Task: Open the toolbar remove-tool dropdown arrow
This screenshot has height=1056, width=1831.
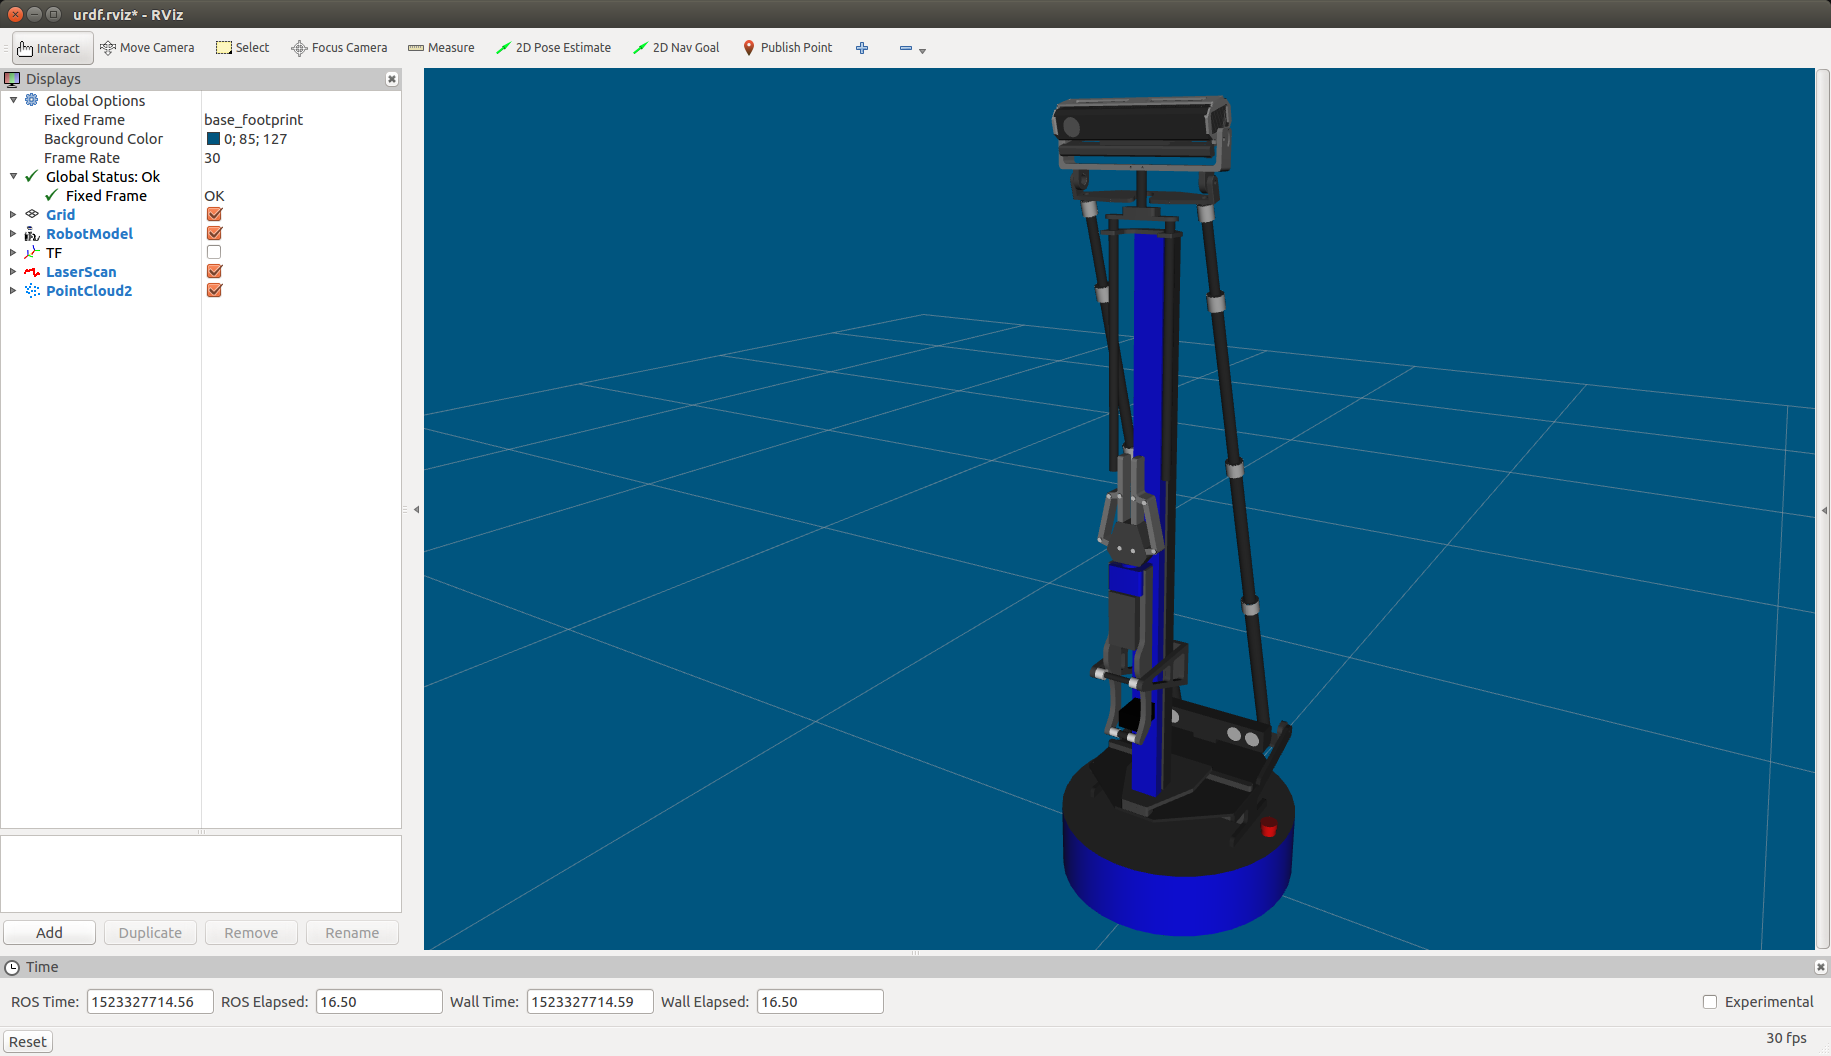Action: coord(922,50)
